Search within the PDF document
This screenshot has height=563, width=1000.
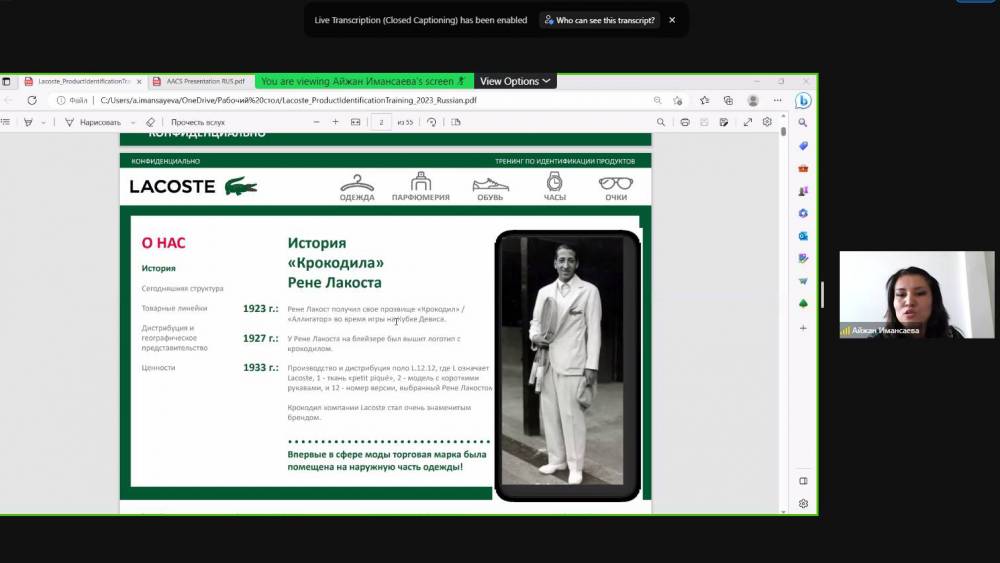661,122
